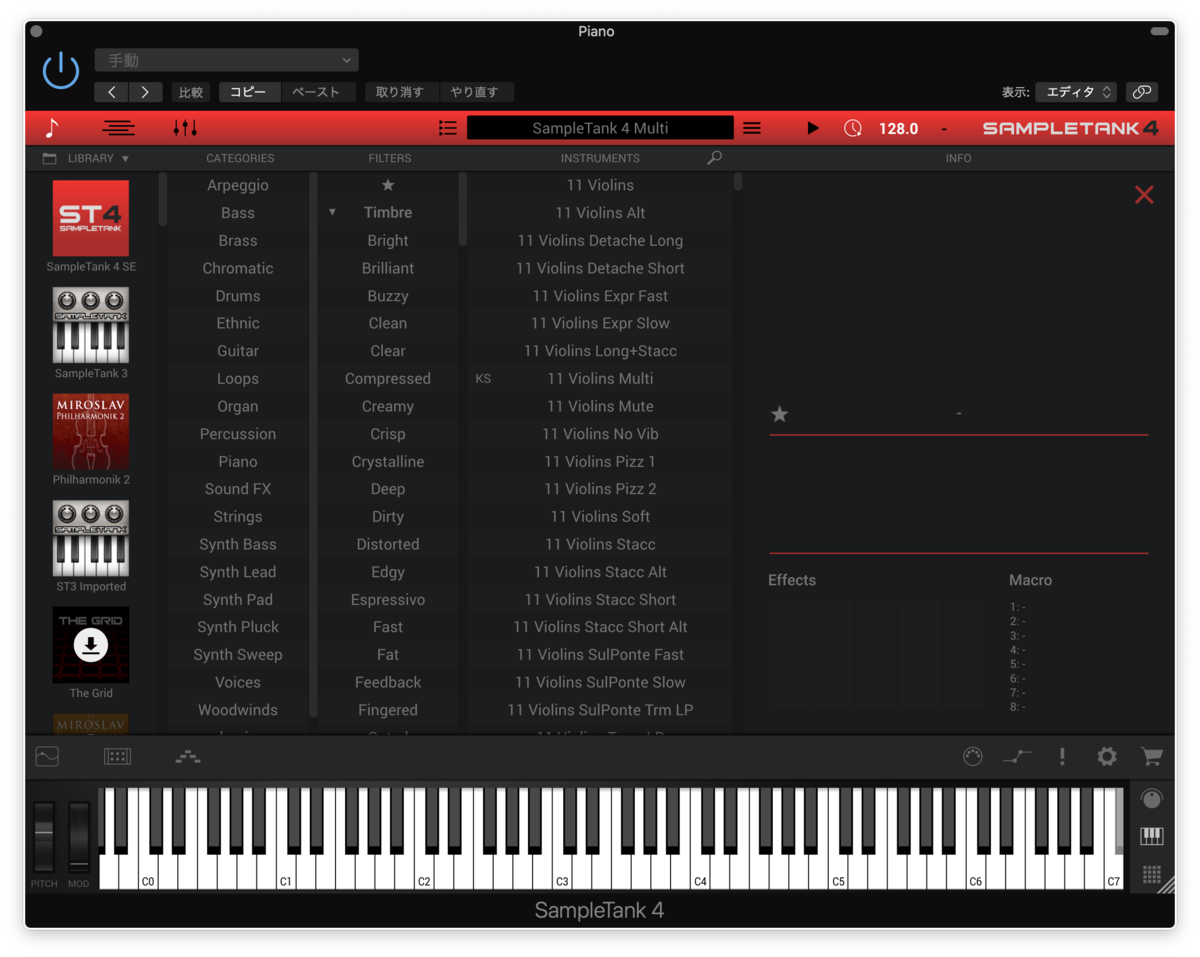Select the Strings category
The image size is (1200, 957).
(238, 517)
